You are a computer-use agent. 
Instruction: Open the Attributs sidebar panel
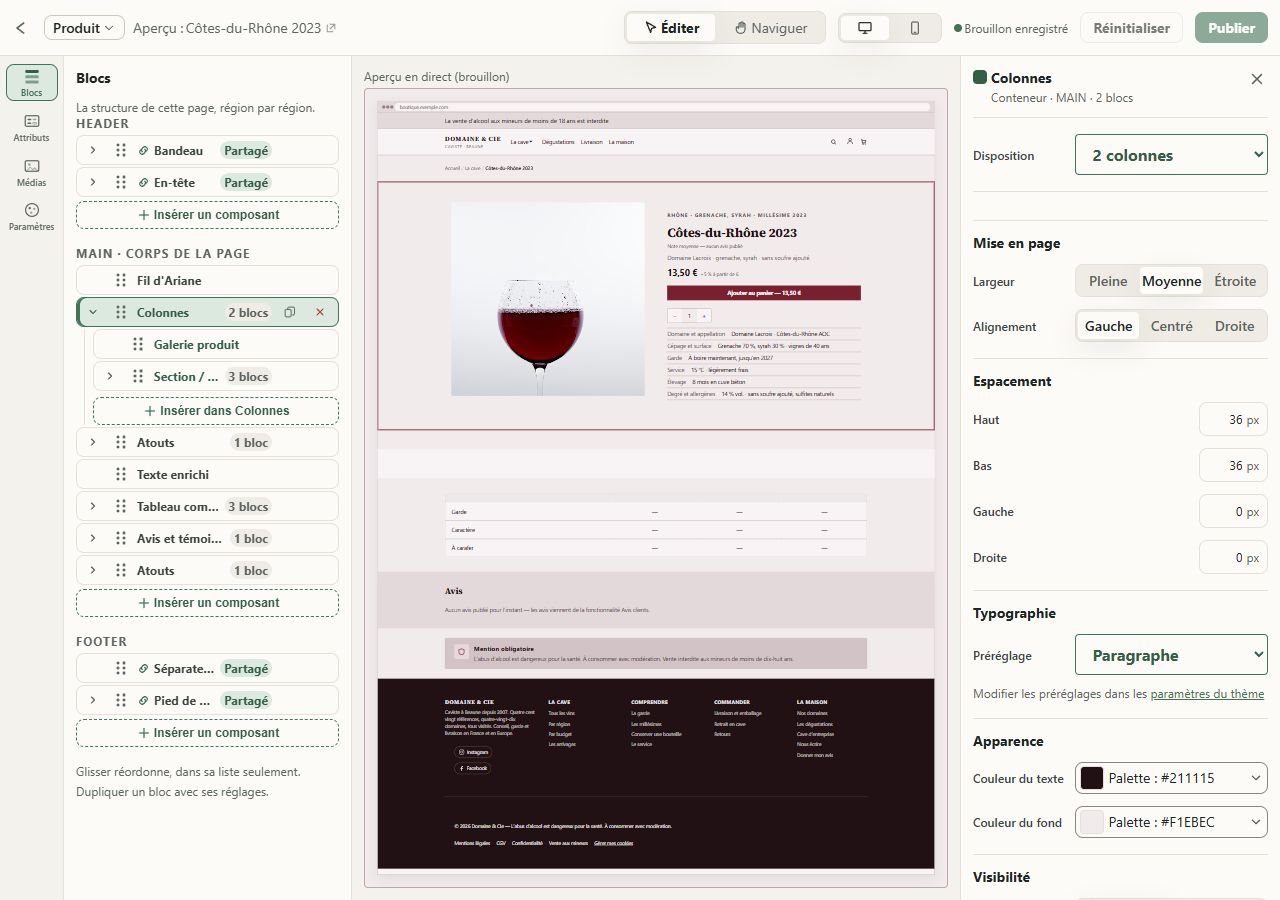pos(32,127)
